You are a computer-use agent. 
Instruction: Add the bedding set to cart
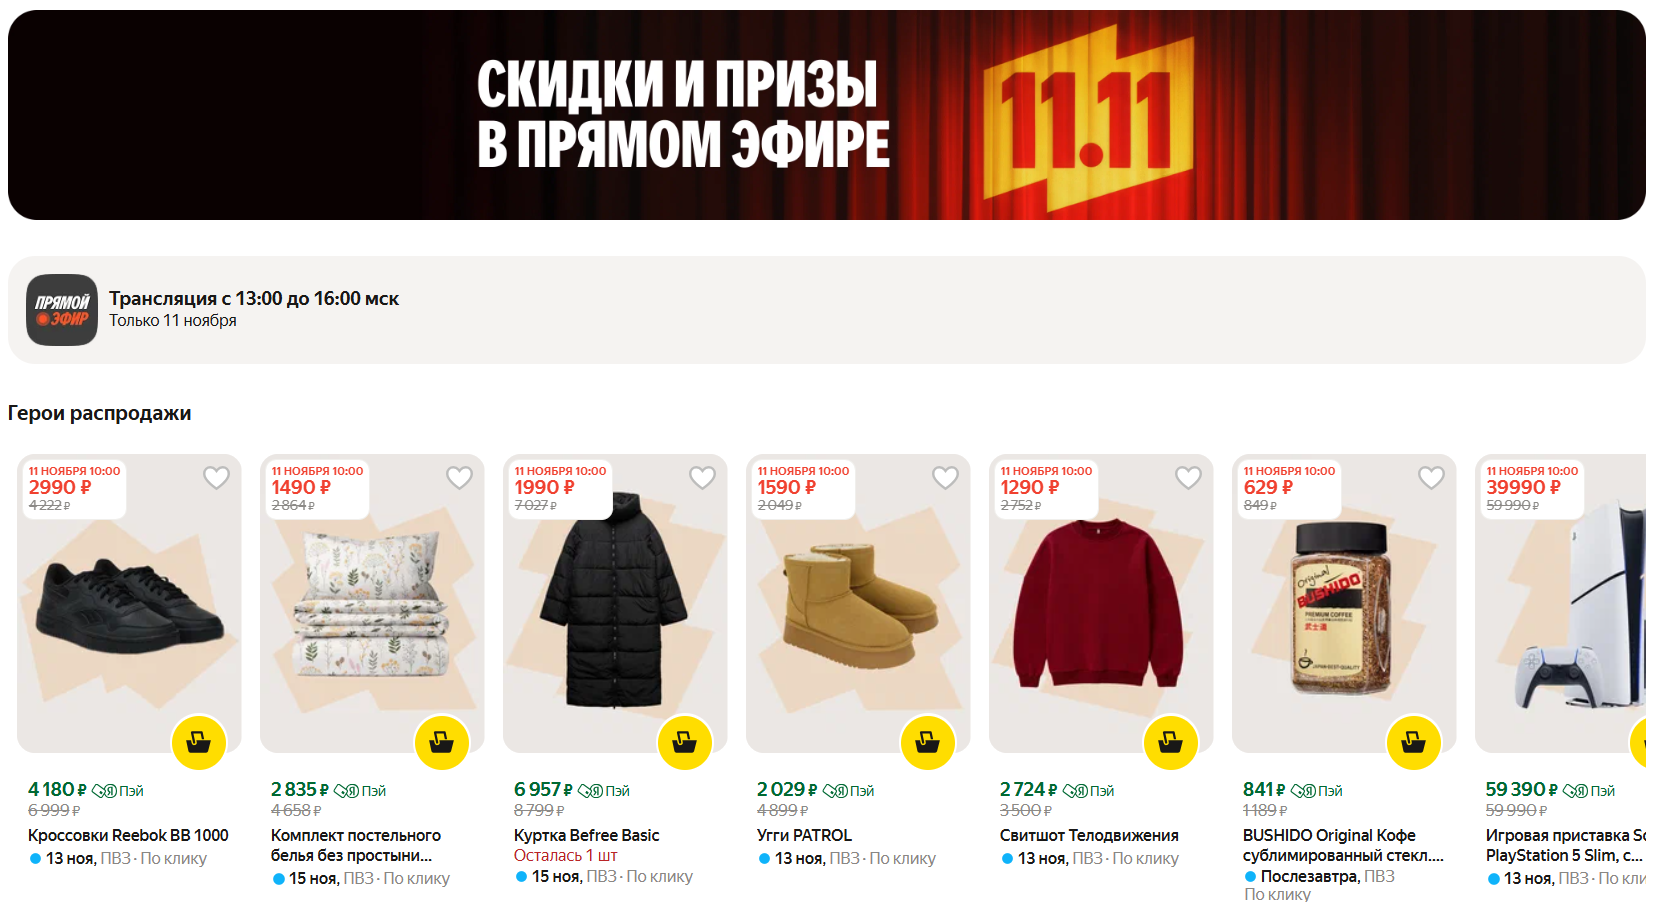coord(442,742)
